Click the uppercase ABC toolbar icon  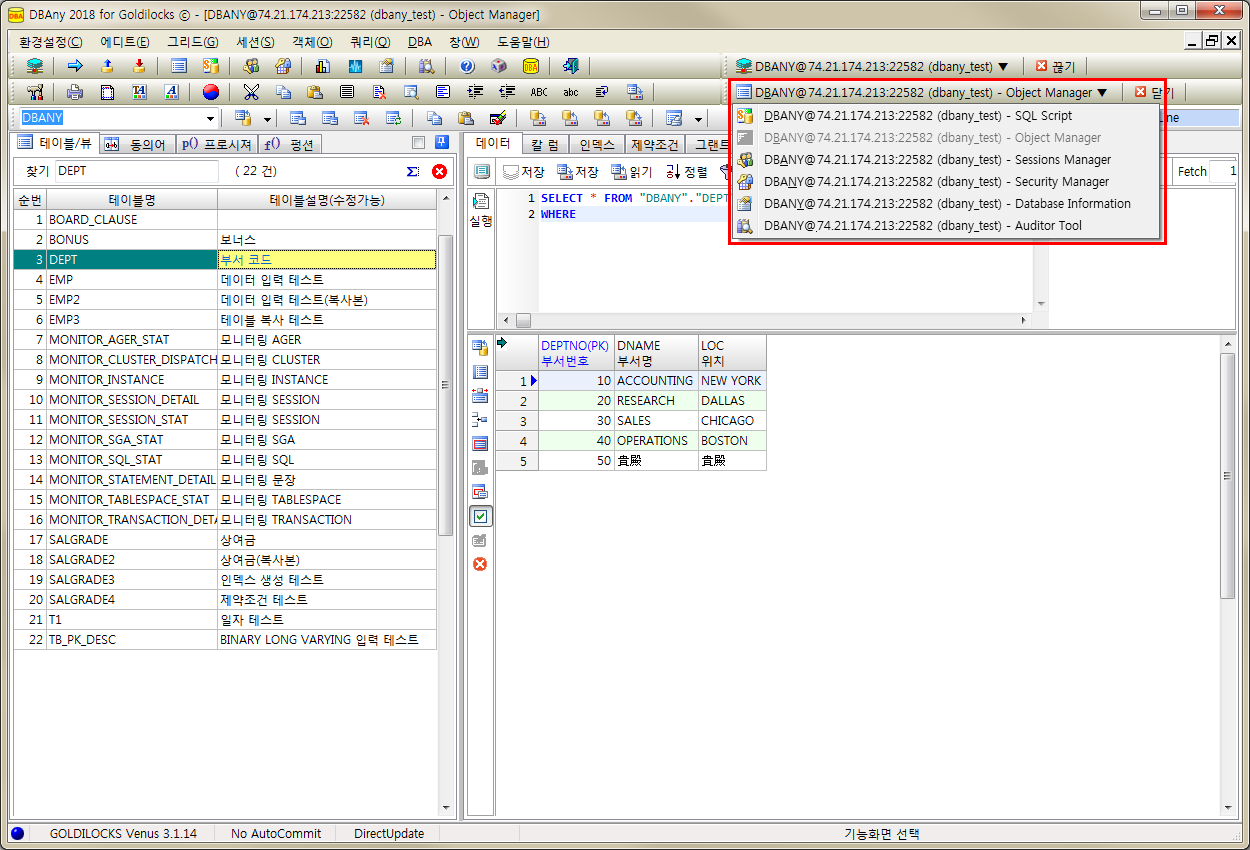539,92
